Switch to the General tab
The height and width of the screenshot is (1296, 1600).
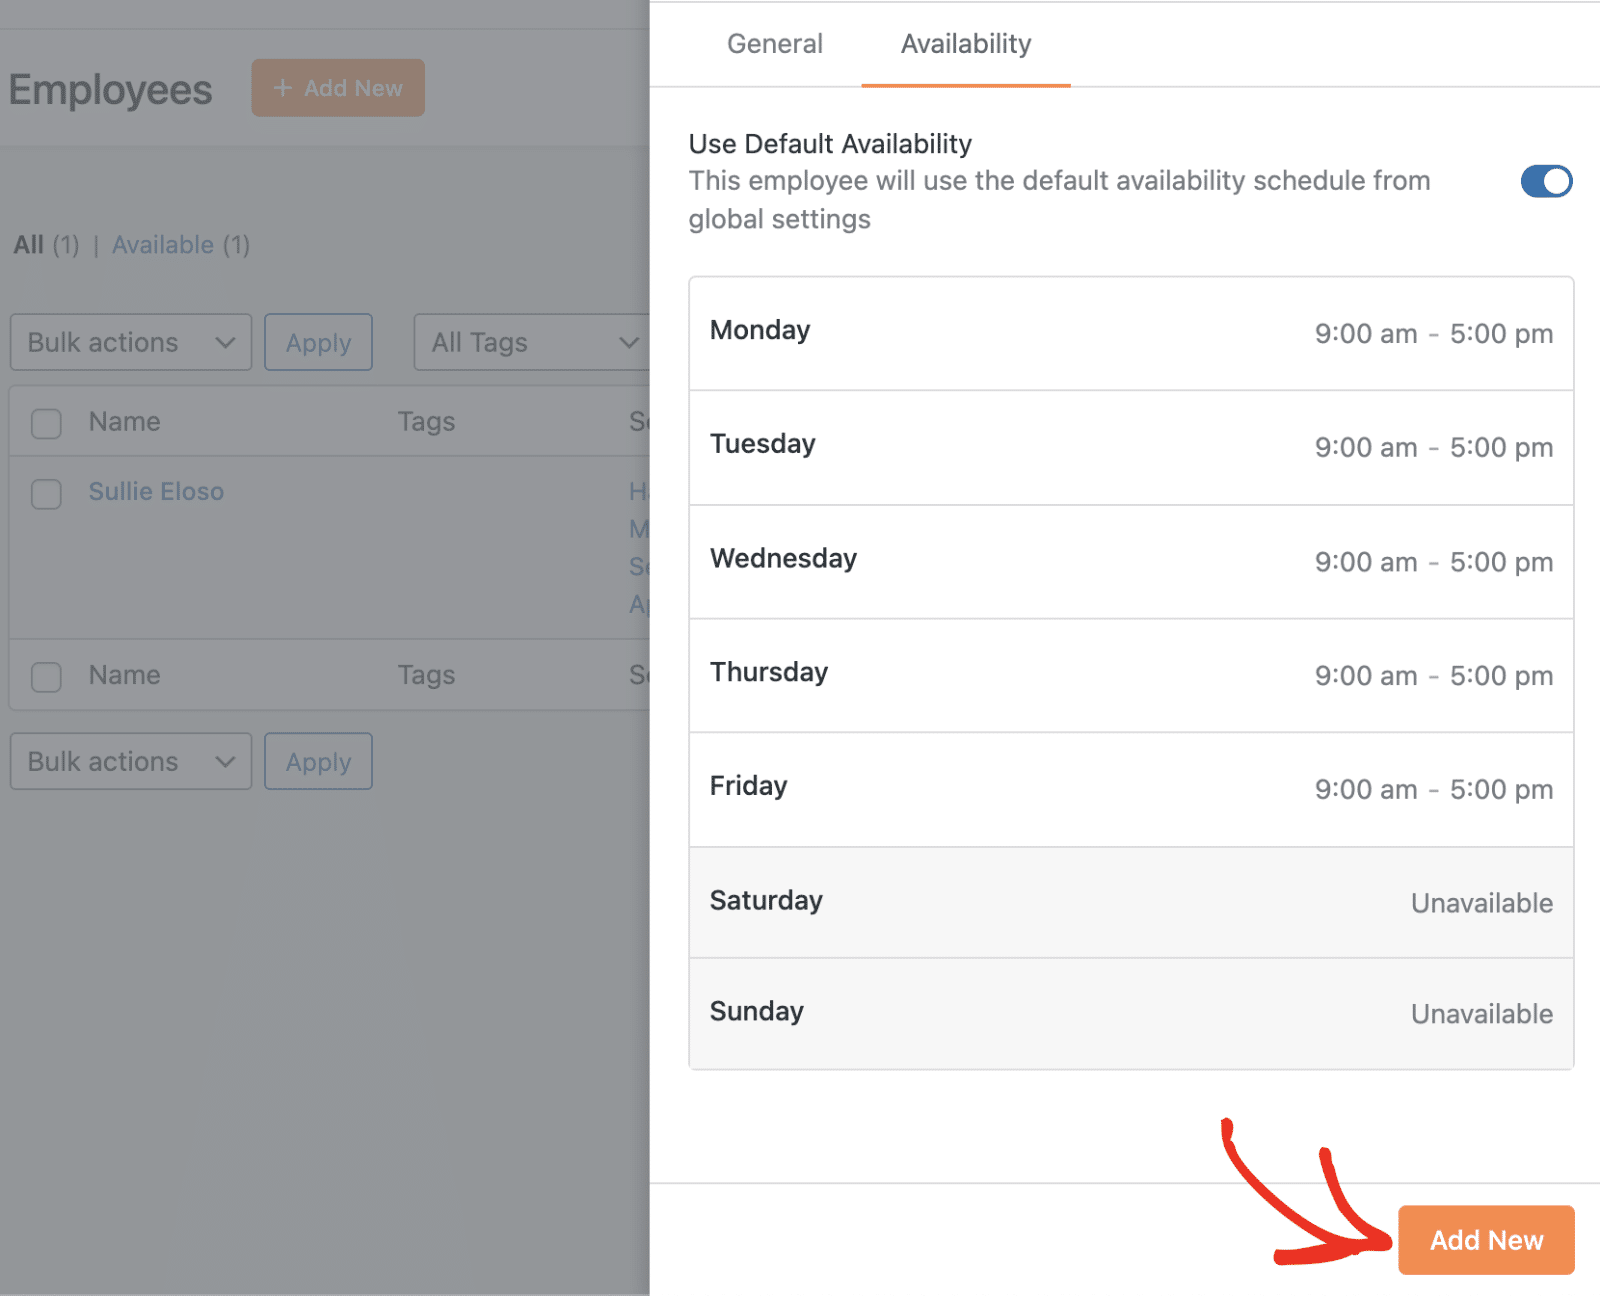pyautogui.click(x=775, y=44)
